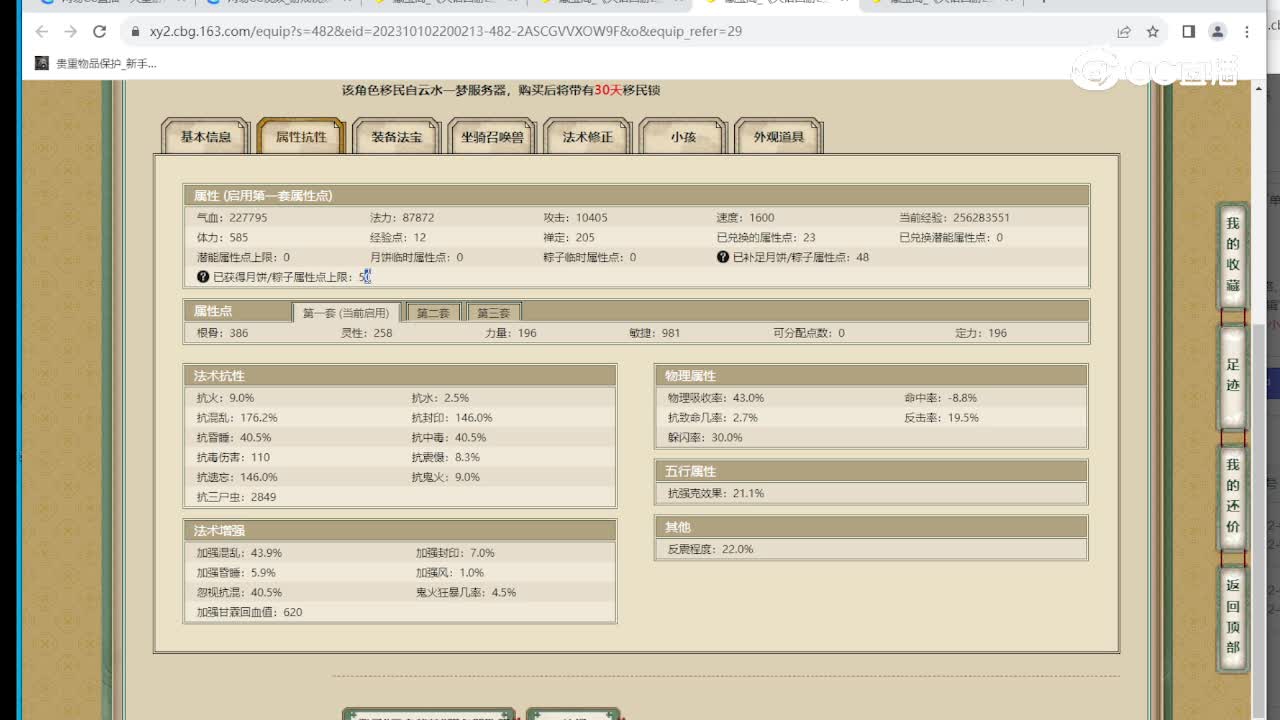Screen dimensions: 1280x720
Task: Click 攻击: 10405 value
Action: pyautogui.click(x=575, y=217)
